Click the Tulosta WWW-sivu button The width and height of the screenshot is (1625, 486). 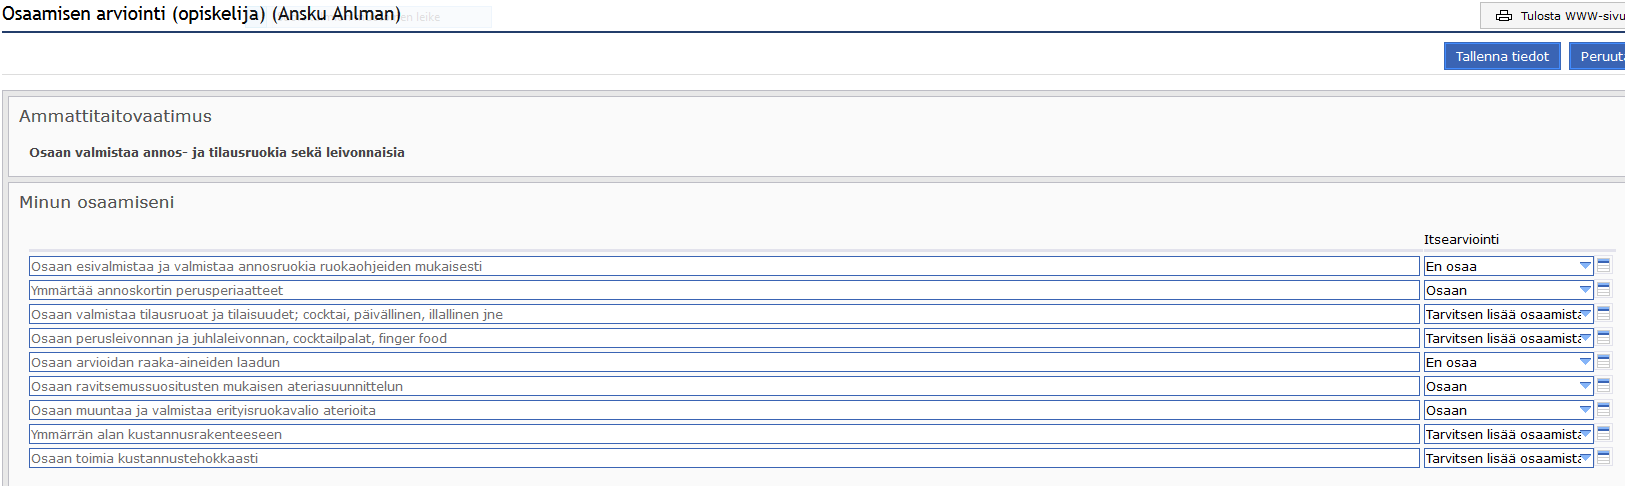coord(1553,16)
